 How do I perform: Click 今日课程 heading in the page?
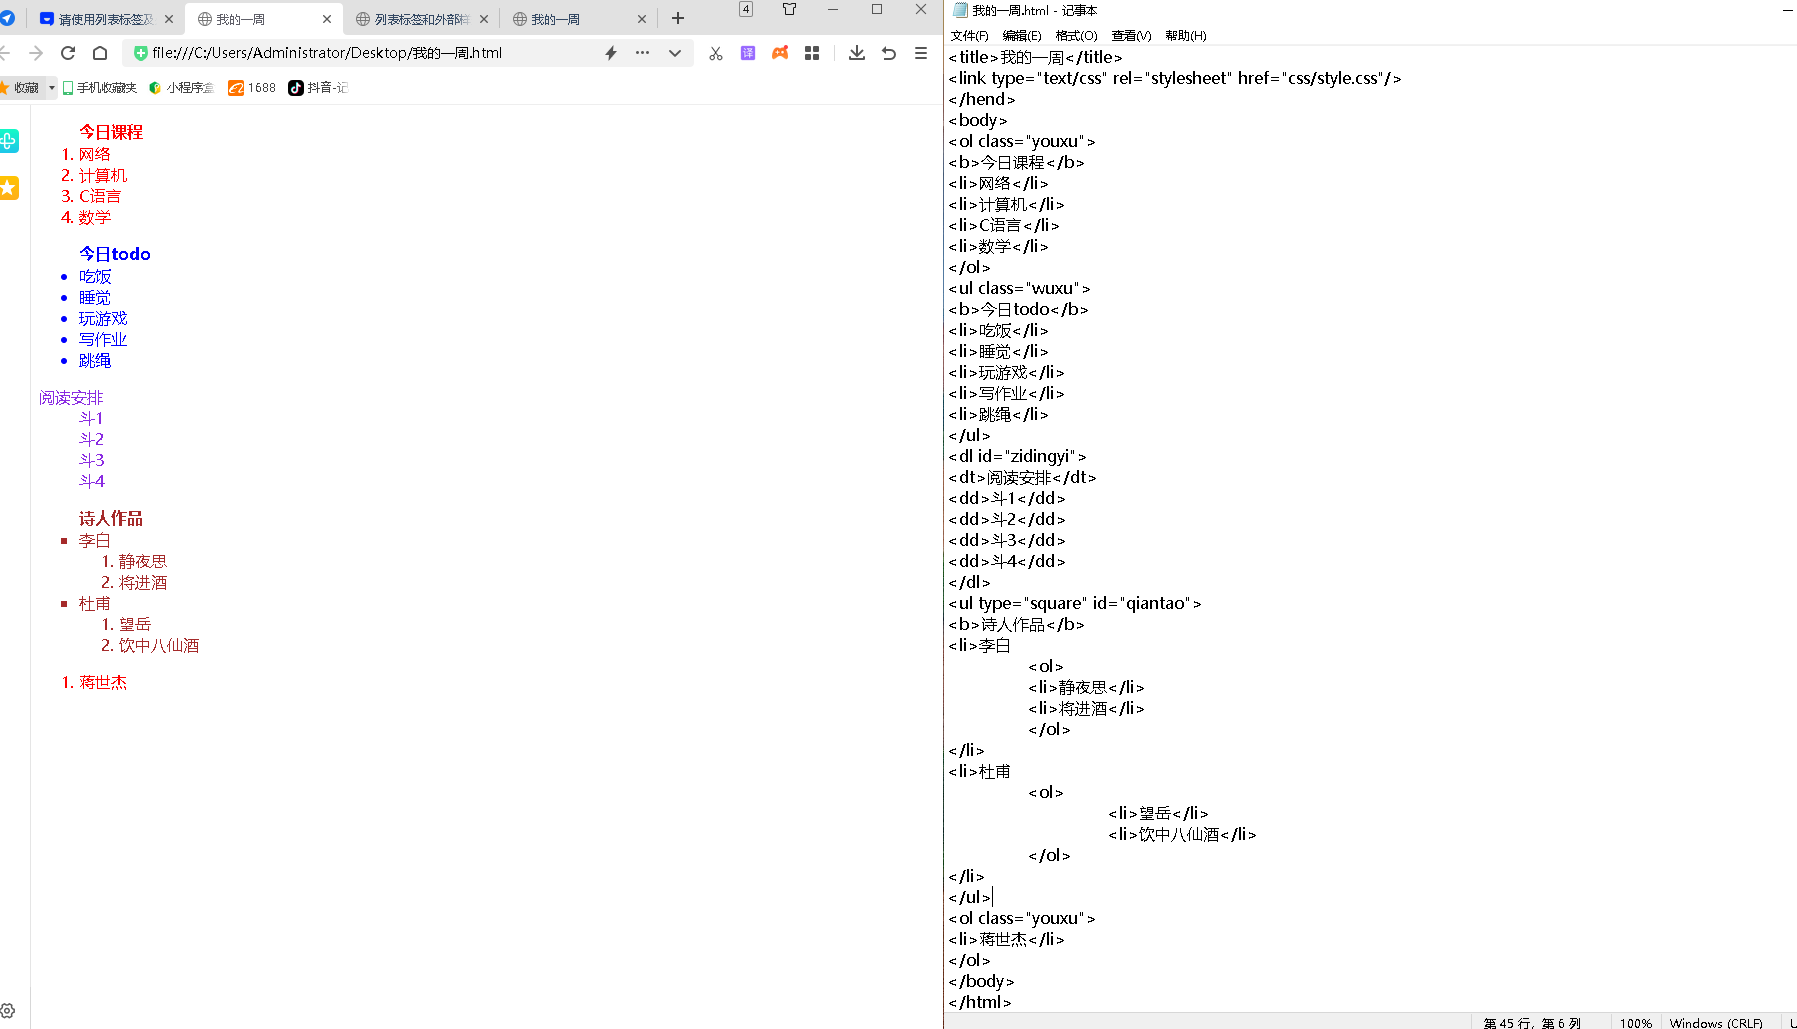(111, 132)
